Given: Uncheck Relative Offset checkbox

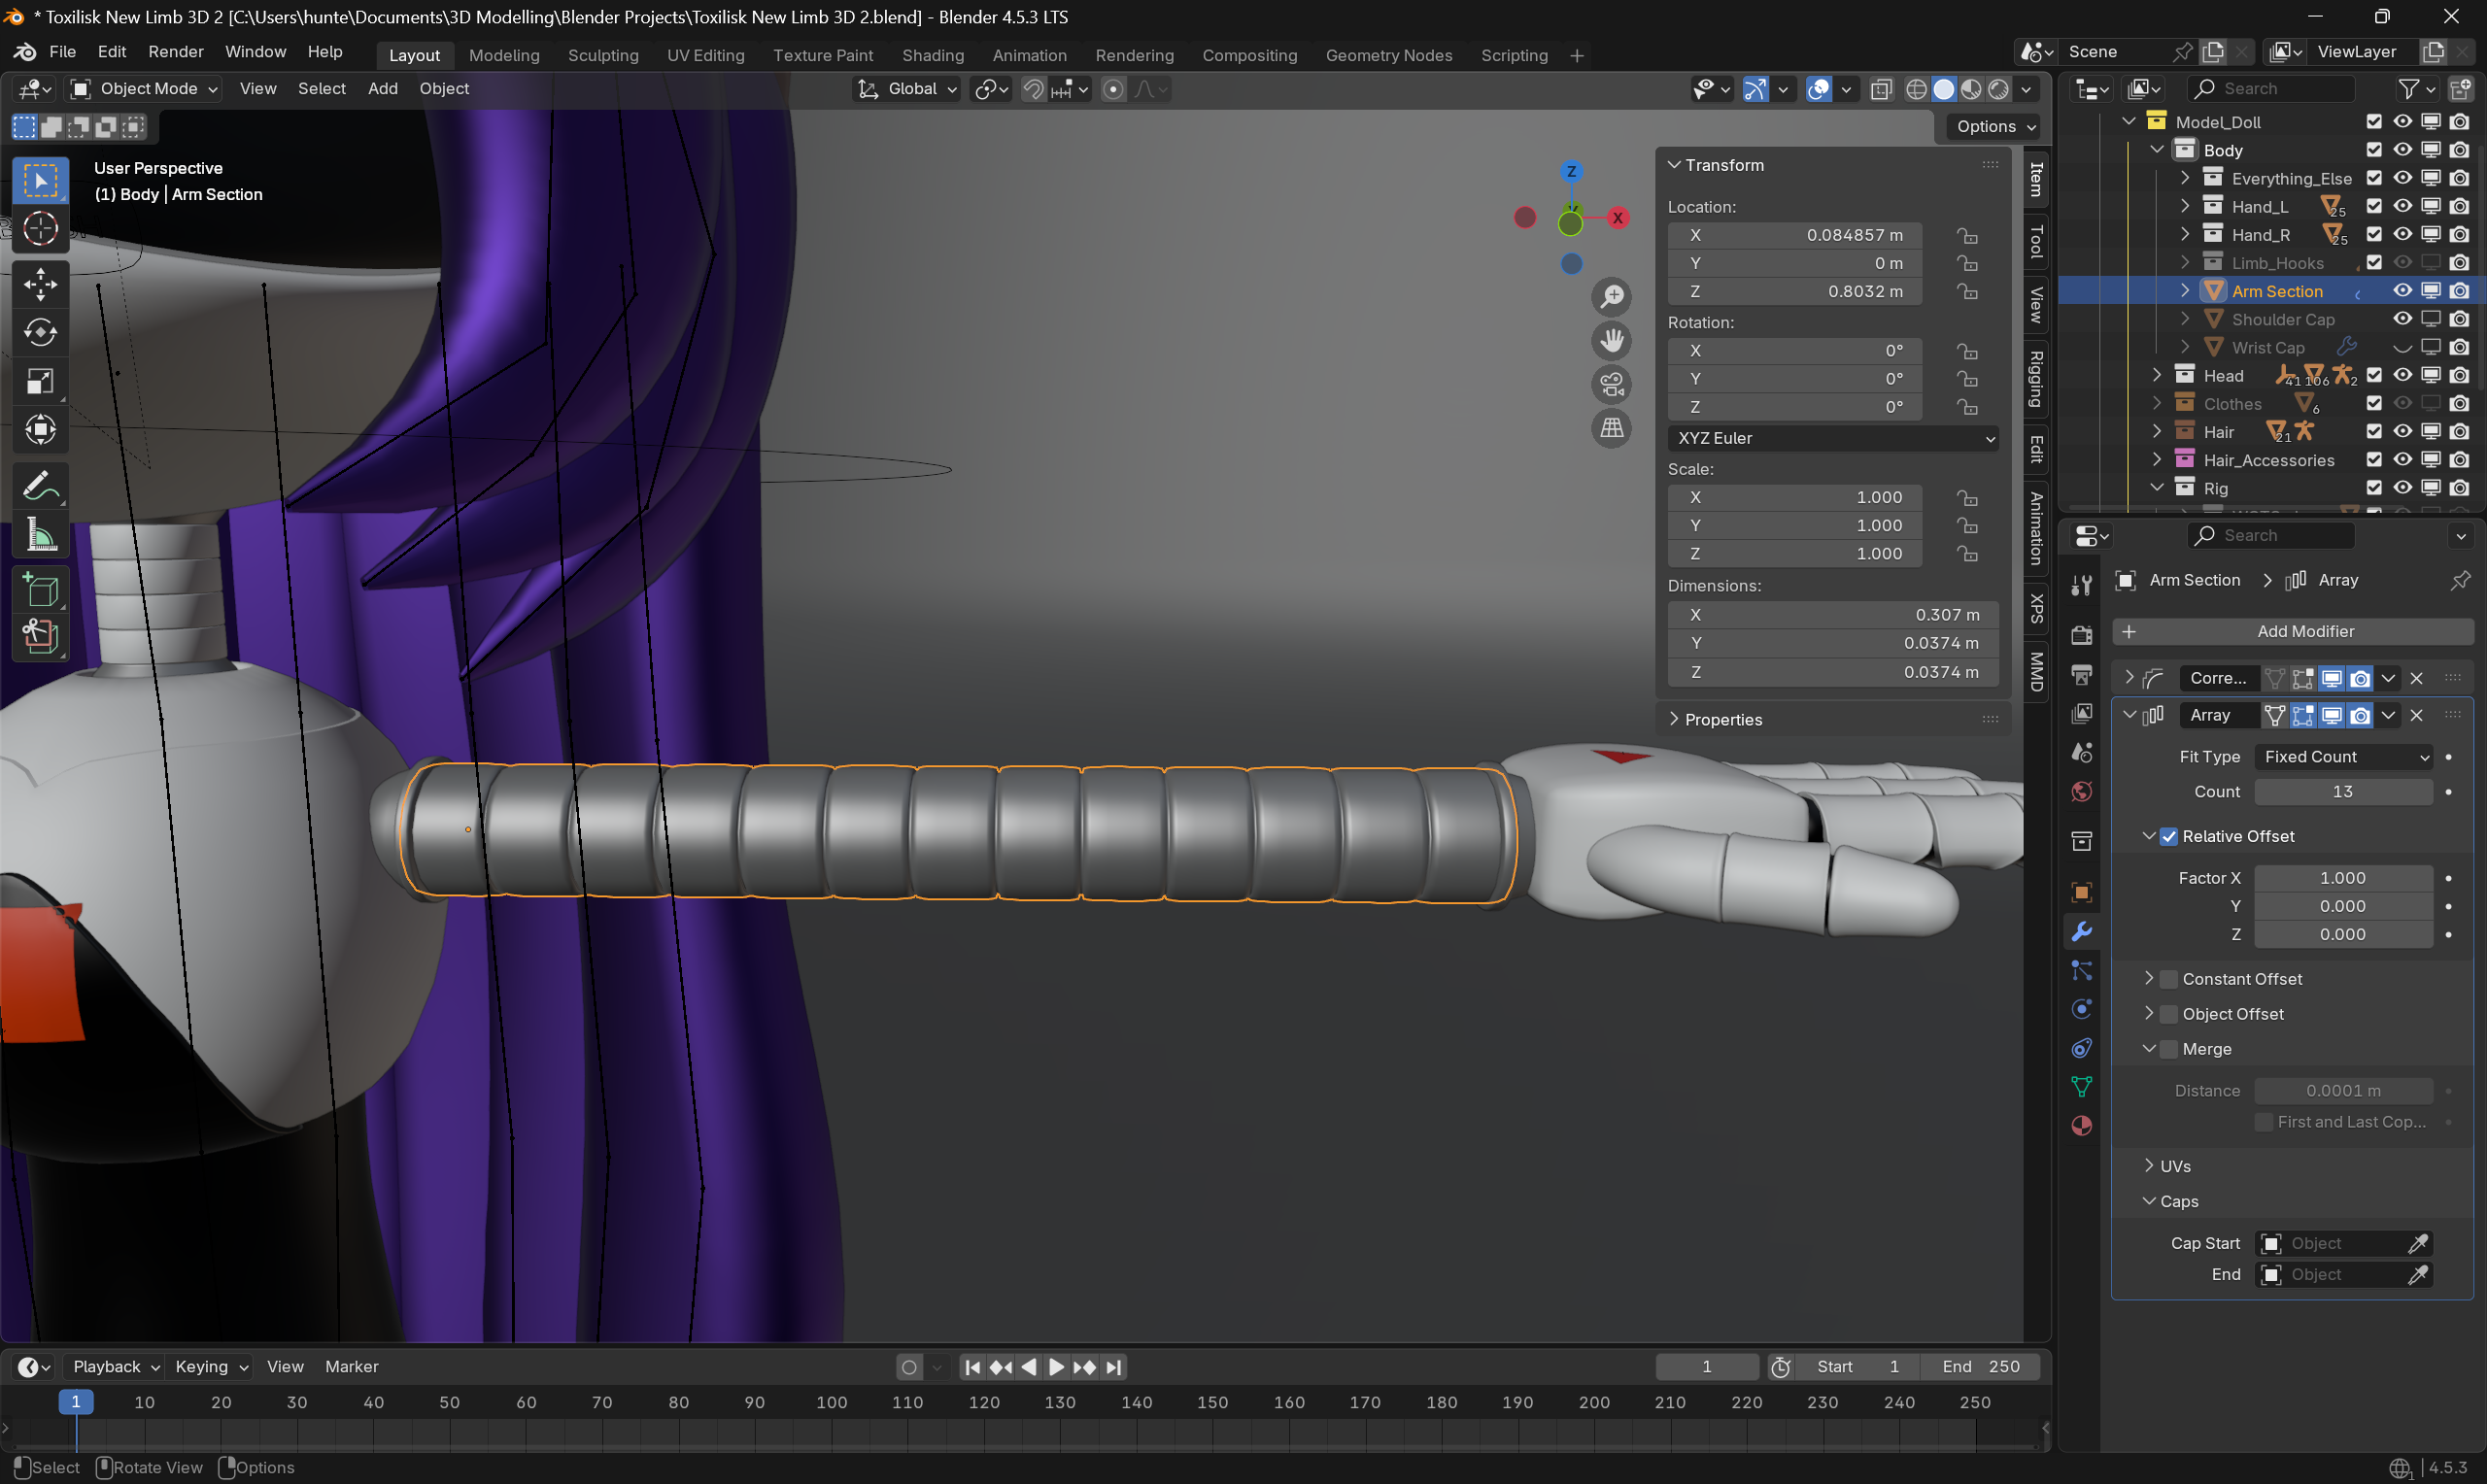Looking at the screenshot, I should [2168, 836].
